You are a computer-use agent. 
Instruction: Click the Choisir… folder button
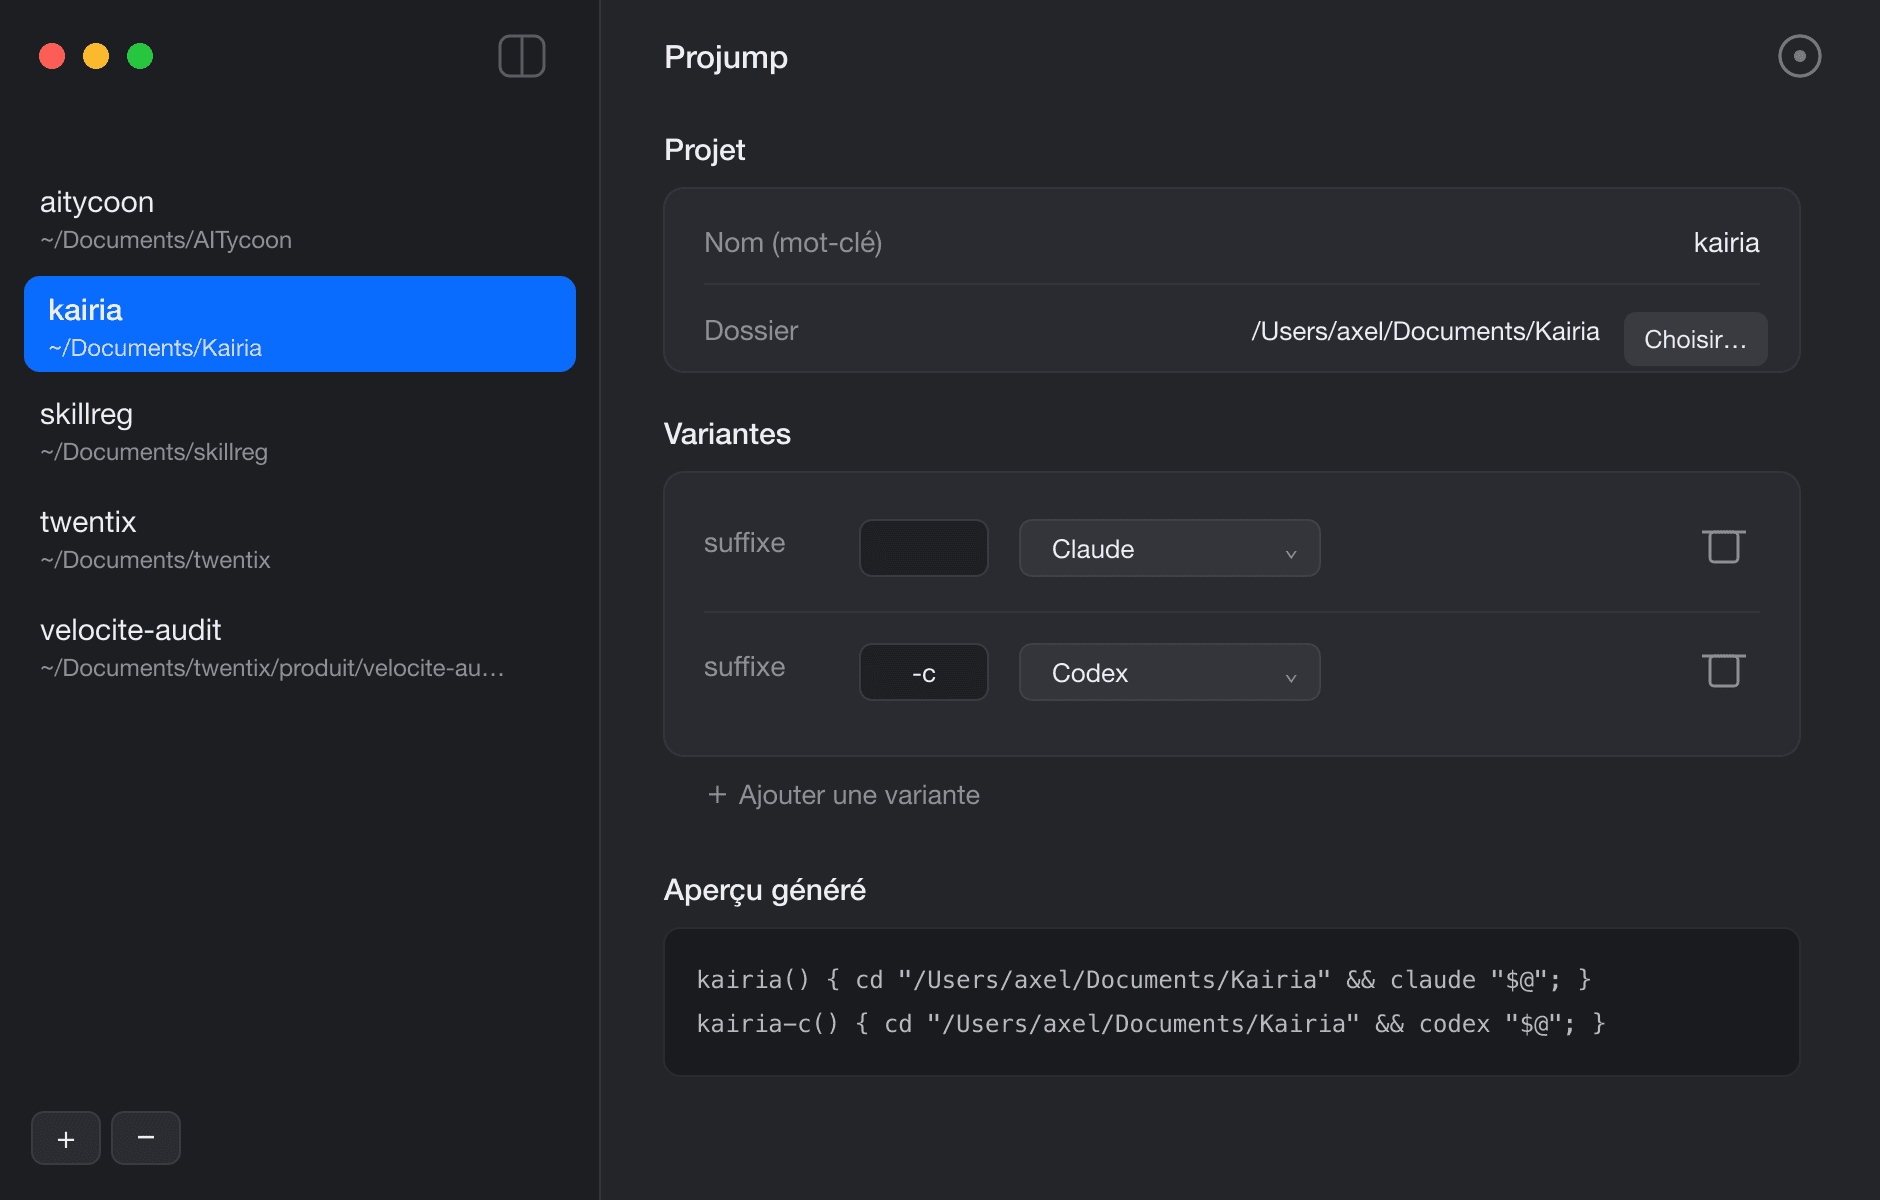[x=1695, y=339]
